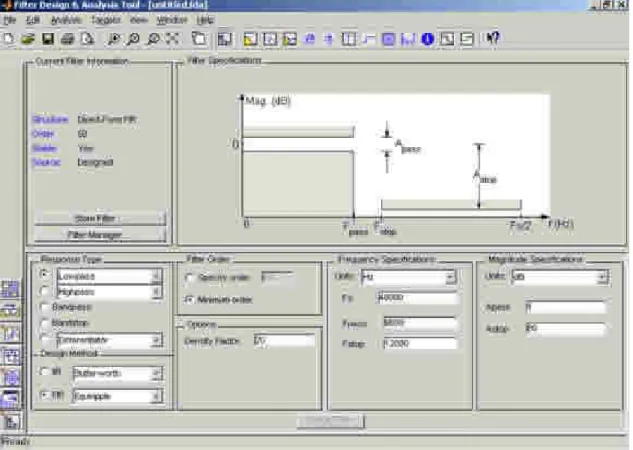Click the Apass magnitude input field
This screenshot has height=450, width=633.
[x=566, y=308]
